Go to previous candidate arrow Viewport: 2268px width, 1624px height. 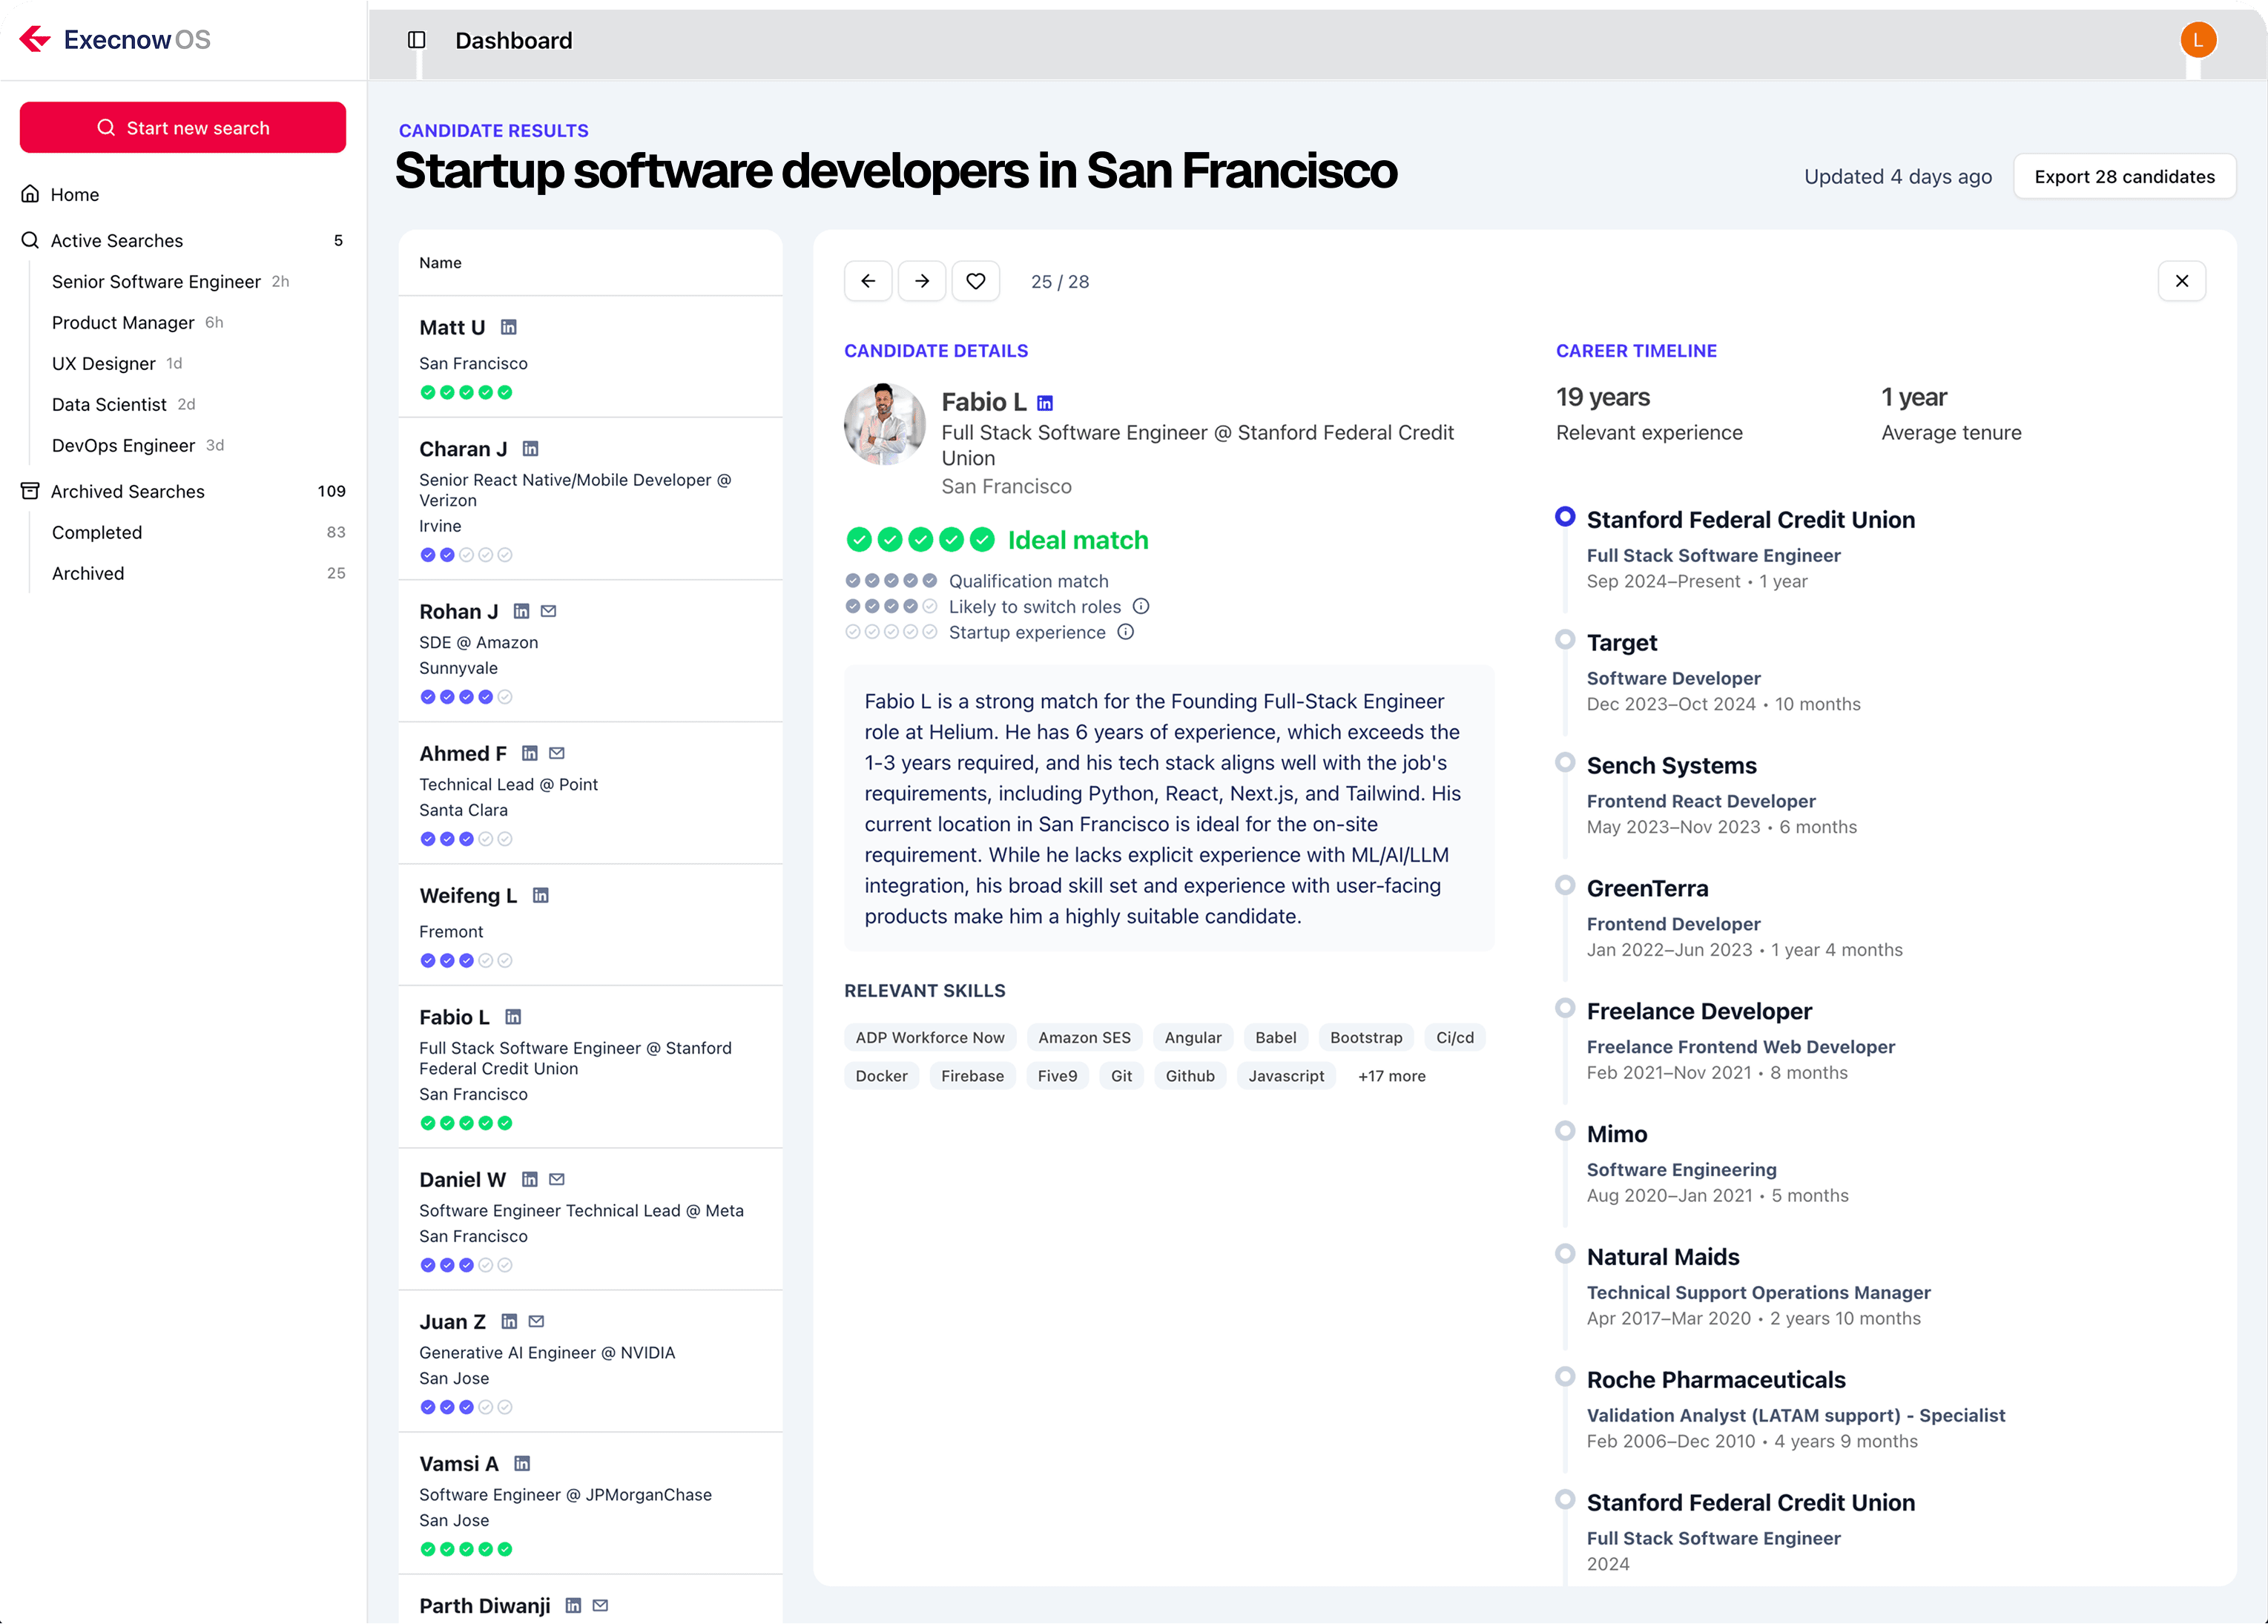(x=867, y=281)
